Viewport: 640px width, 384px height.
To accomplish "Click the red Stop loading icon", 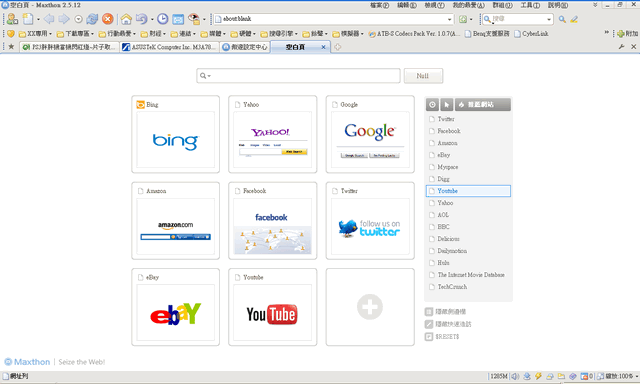I will pos(108,19).
